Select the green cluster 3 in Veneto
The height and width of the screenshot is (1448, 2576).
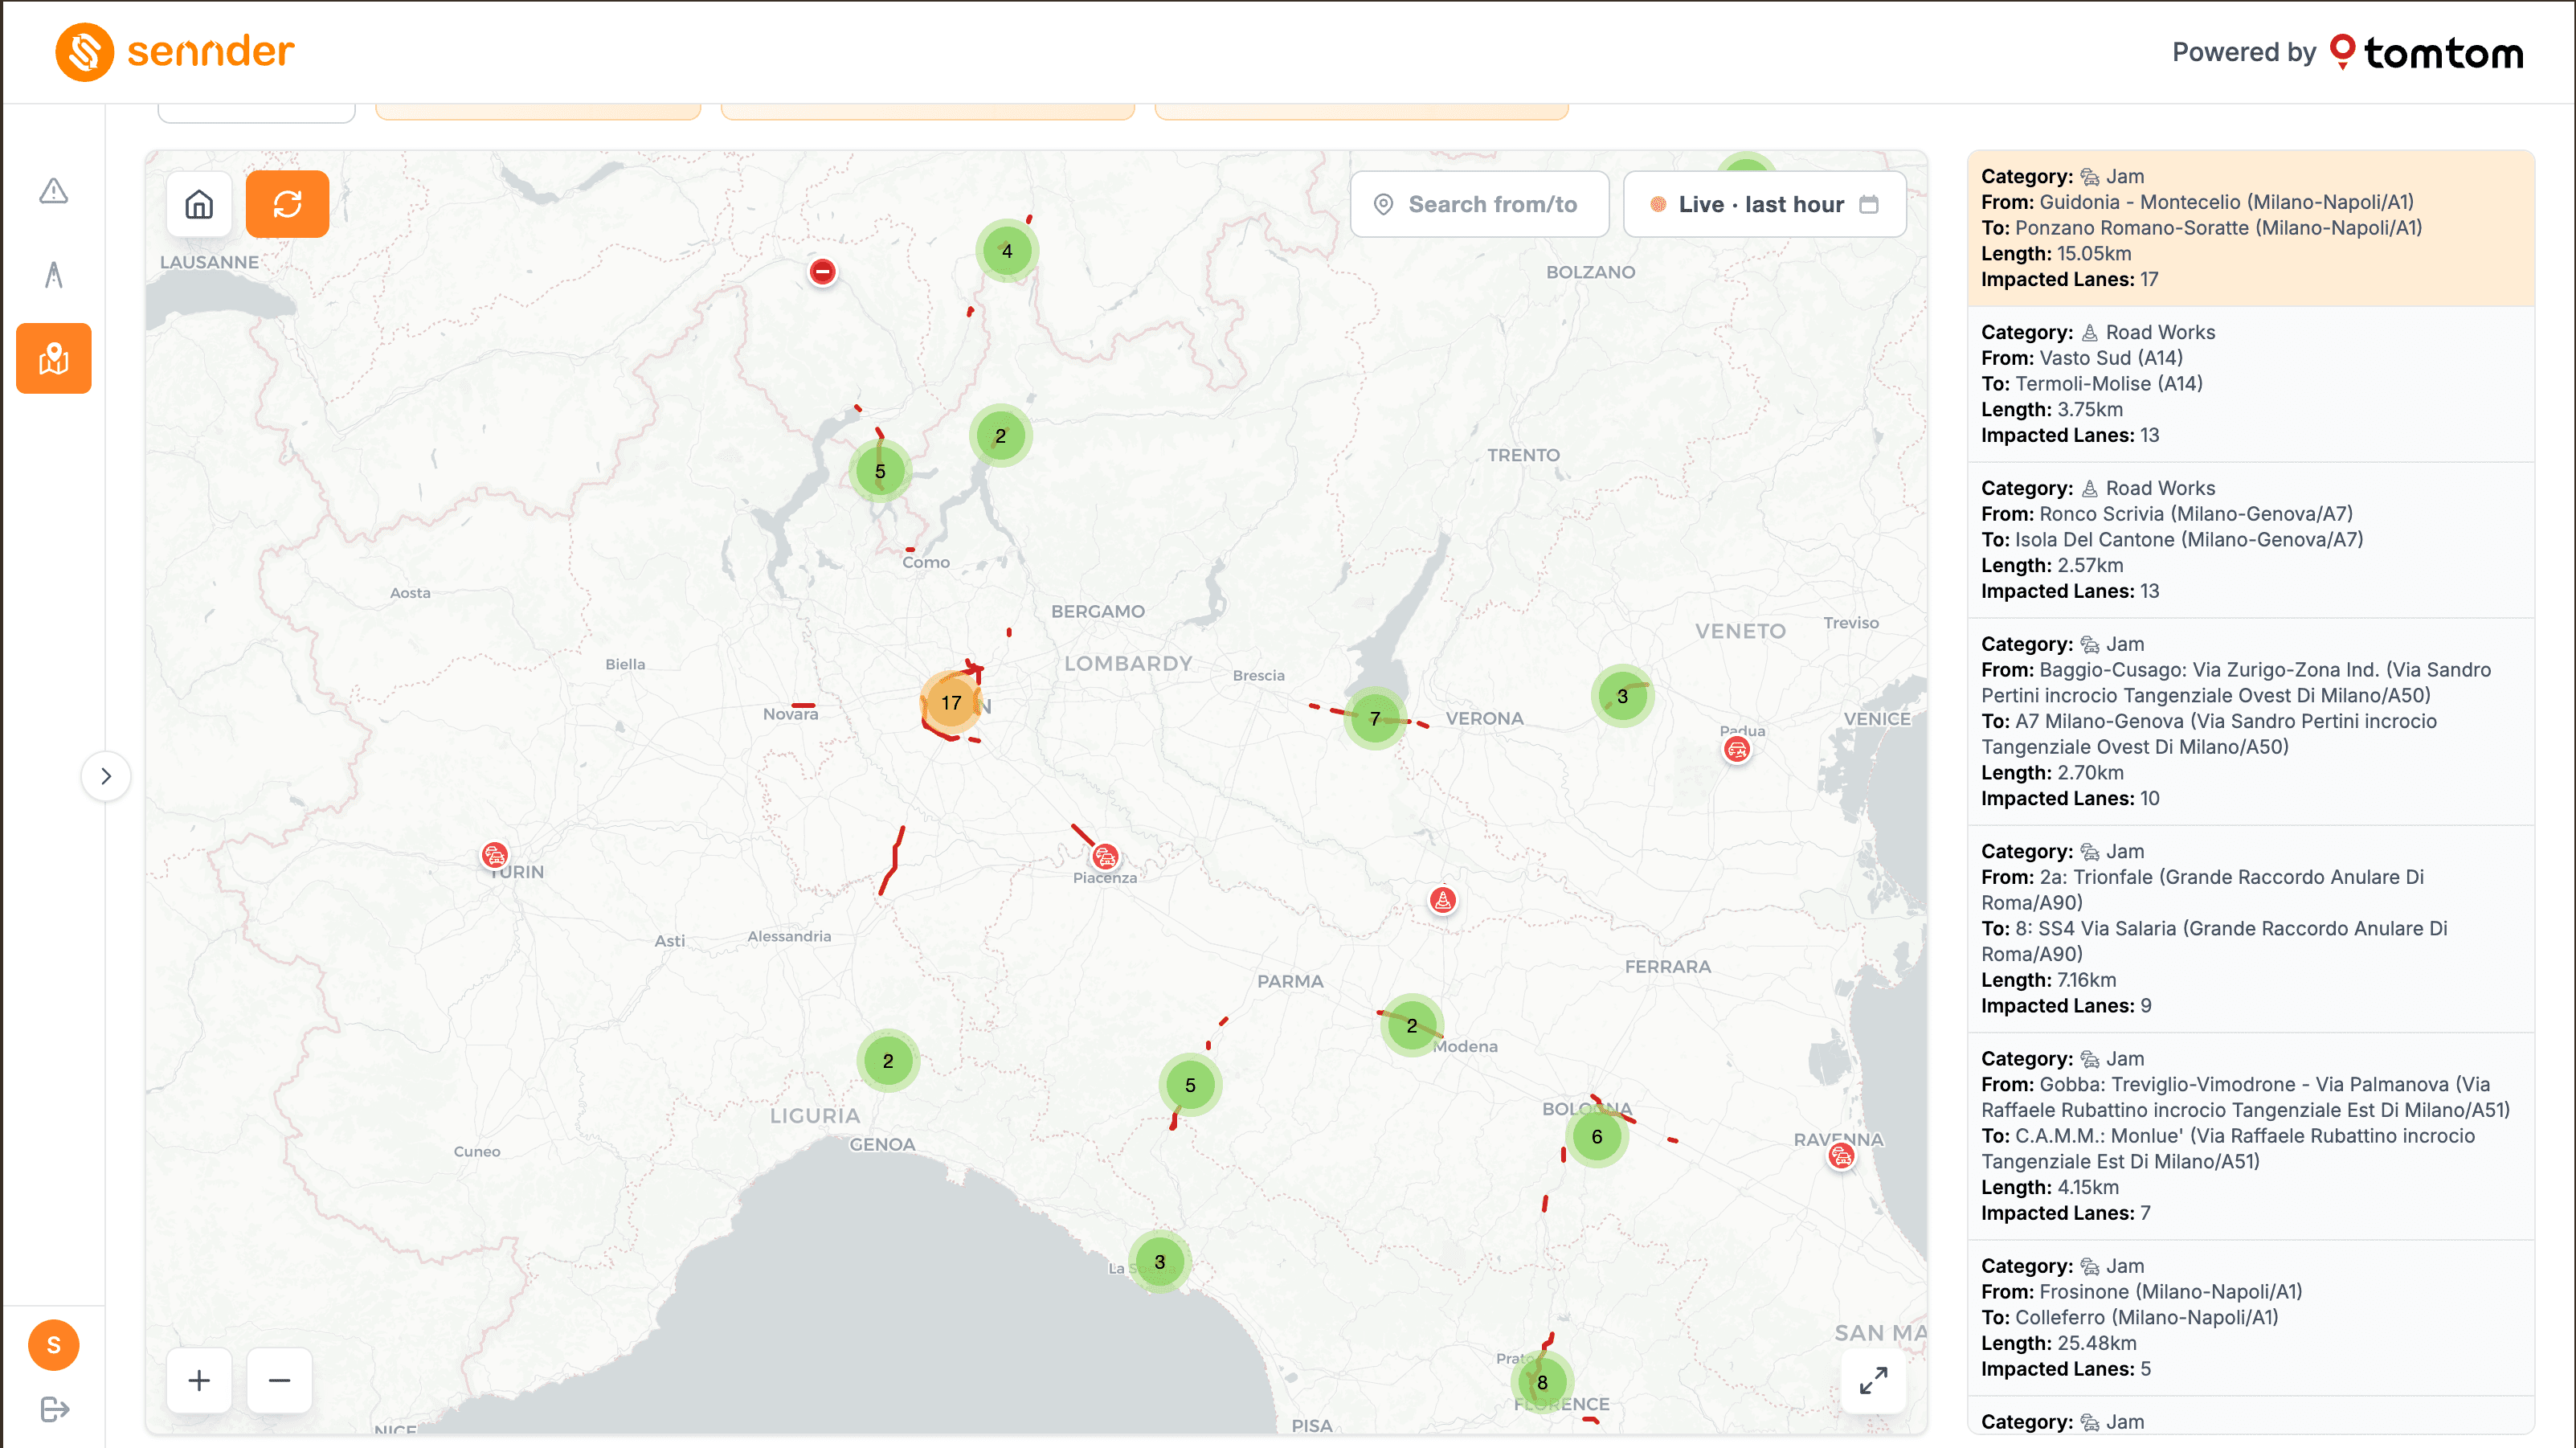[1622, 696]
